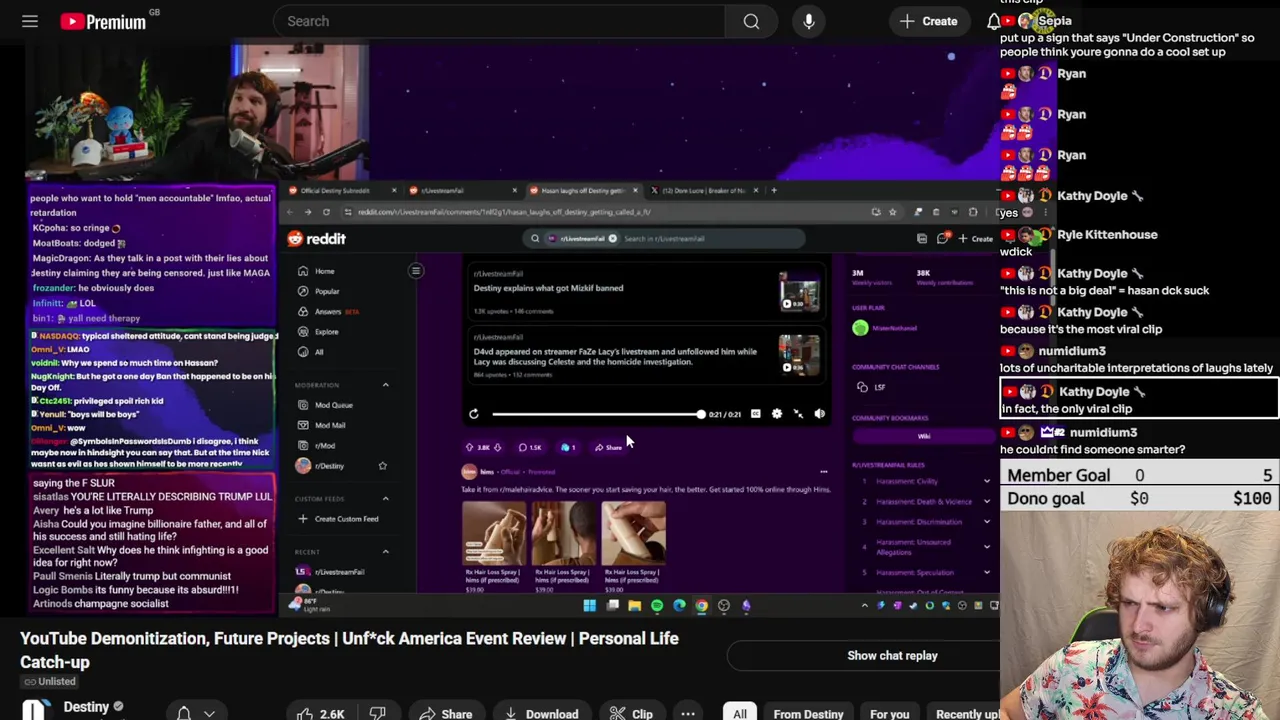Remove the r/LivestreamFail search scope chip
This screenshot has width=1280, height=720.
tap(612, 239)
